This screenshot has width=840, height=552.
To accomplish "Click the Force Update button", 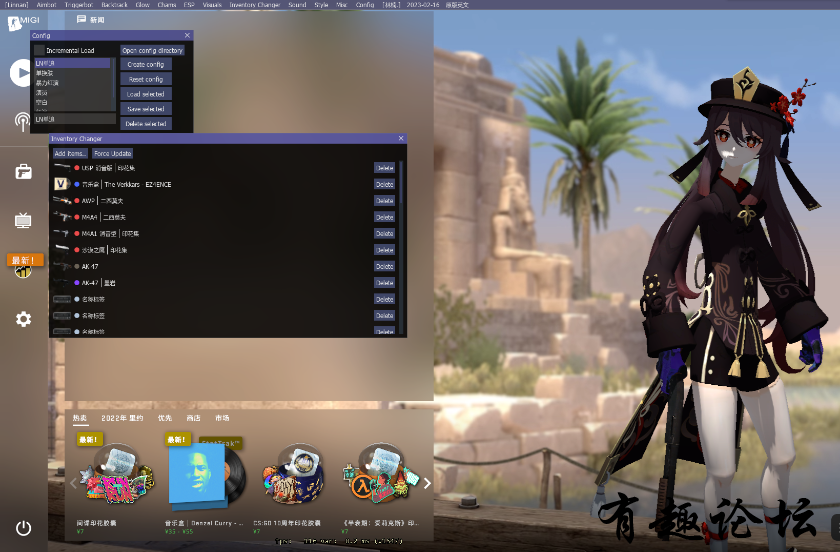I will [x=112, y=153].
